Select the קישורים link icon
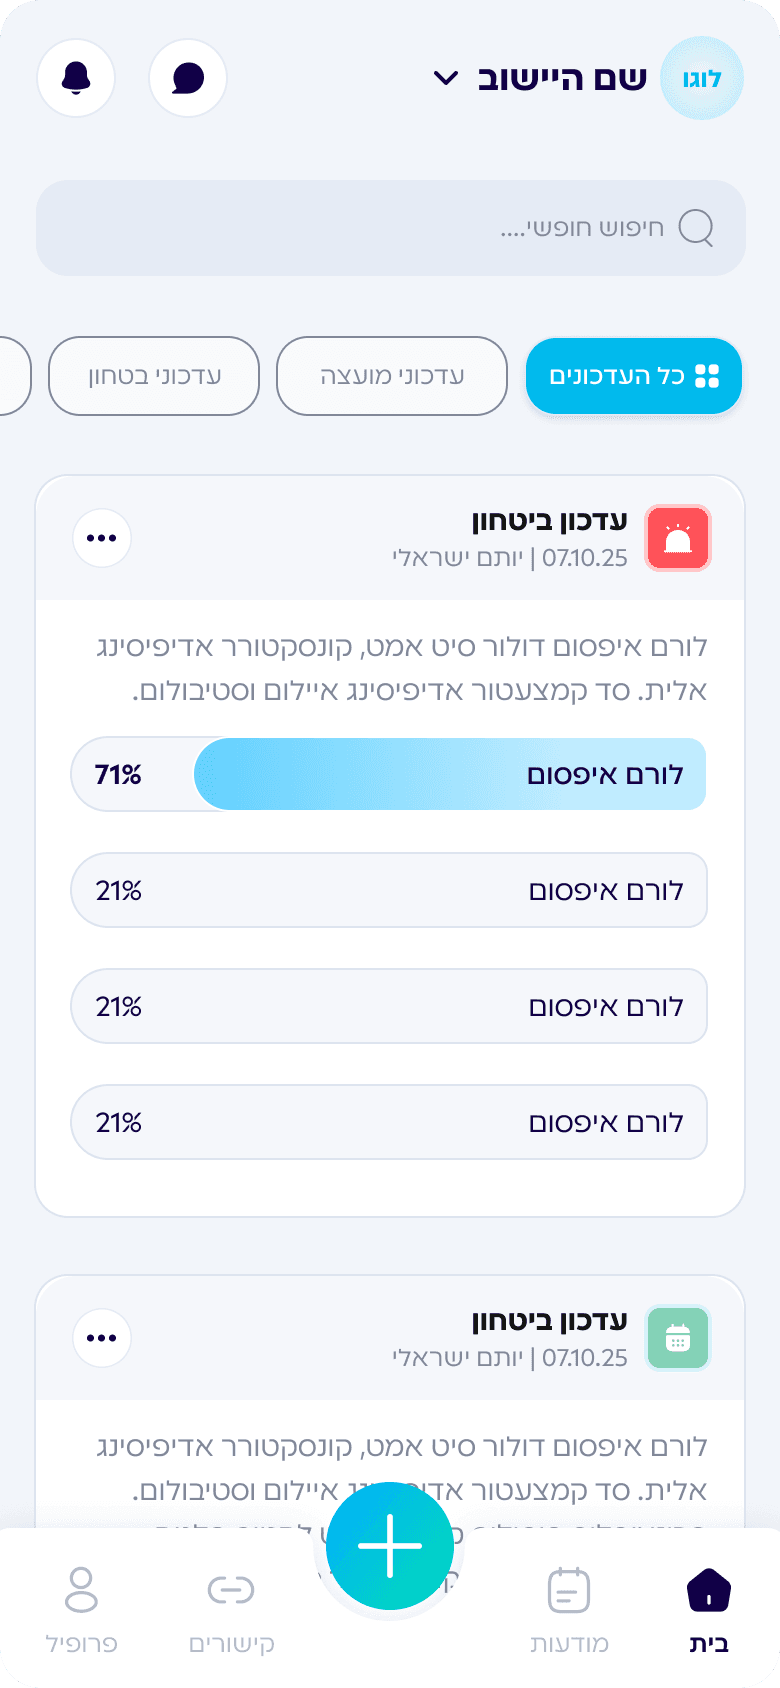This screenshot has width=780, height=1688. pyautogui.click(x=231, y=1590)
